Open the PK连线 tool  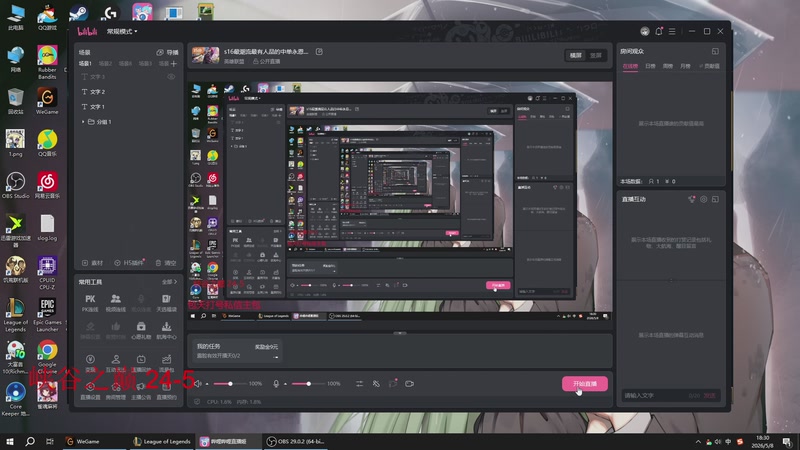point(90,303)
